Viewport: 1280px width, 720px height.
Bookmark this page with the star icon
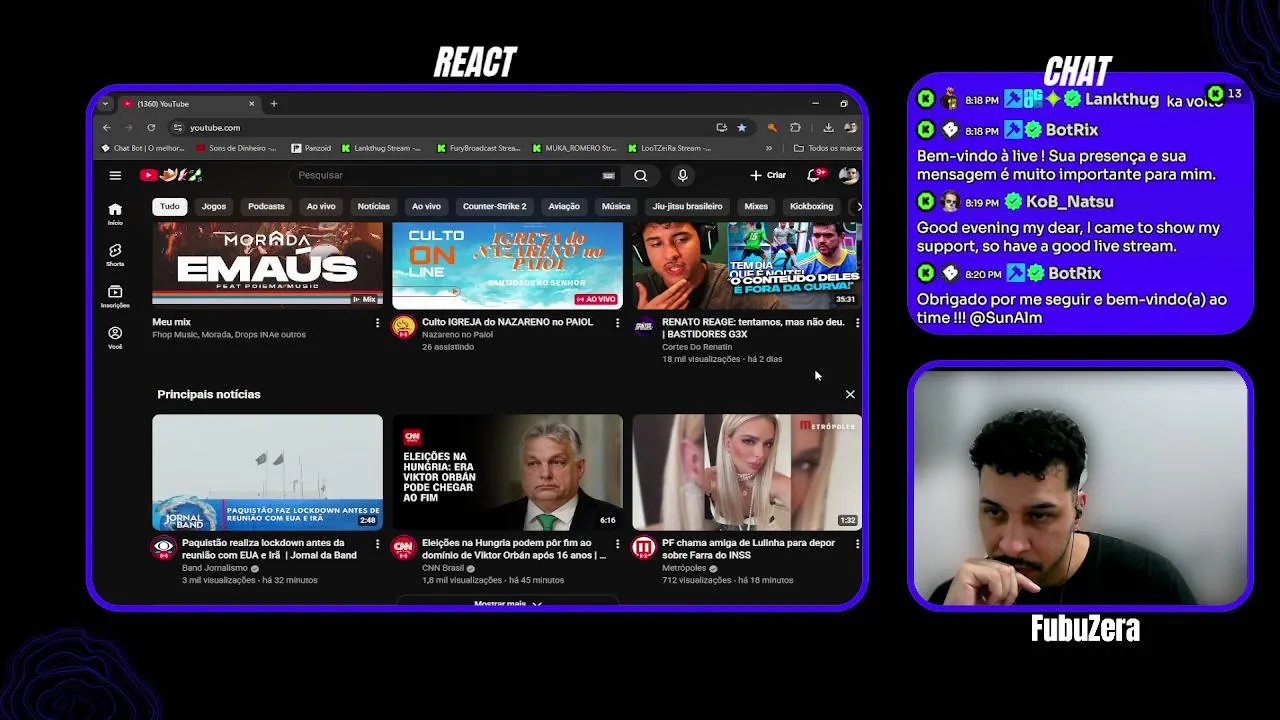pyautogui.click(x=741, y=127)
